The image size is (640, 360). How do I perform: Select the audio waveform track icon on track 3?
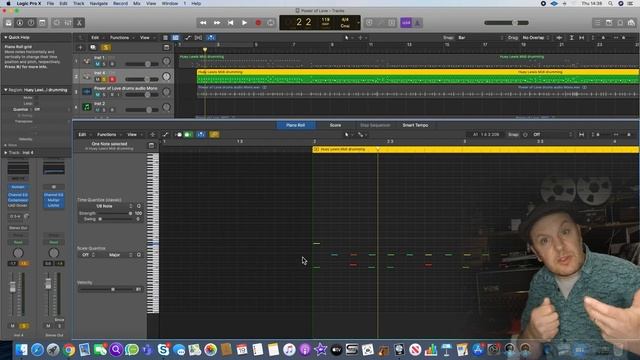pos(87,92)
